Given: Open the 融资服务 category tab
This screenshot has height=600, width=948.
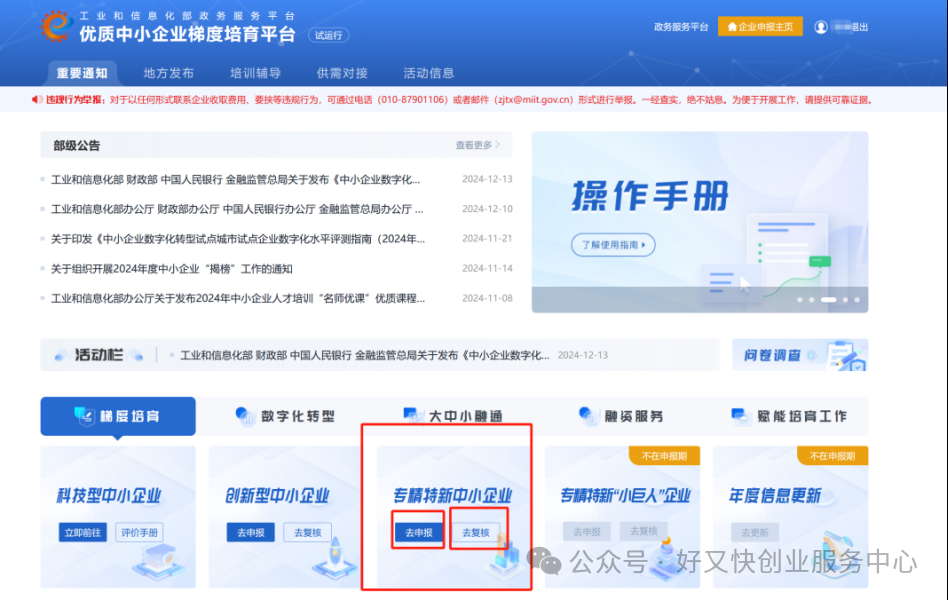Looking at the screenshot, I should pos(622,416).
